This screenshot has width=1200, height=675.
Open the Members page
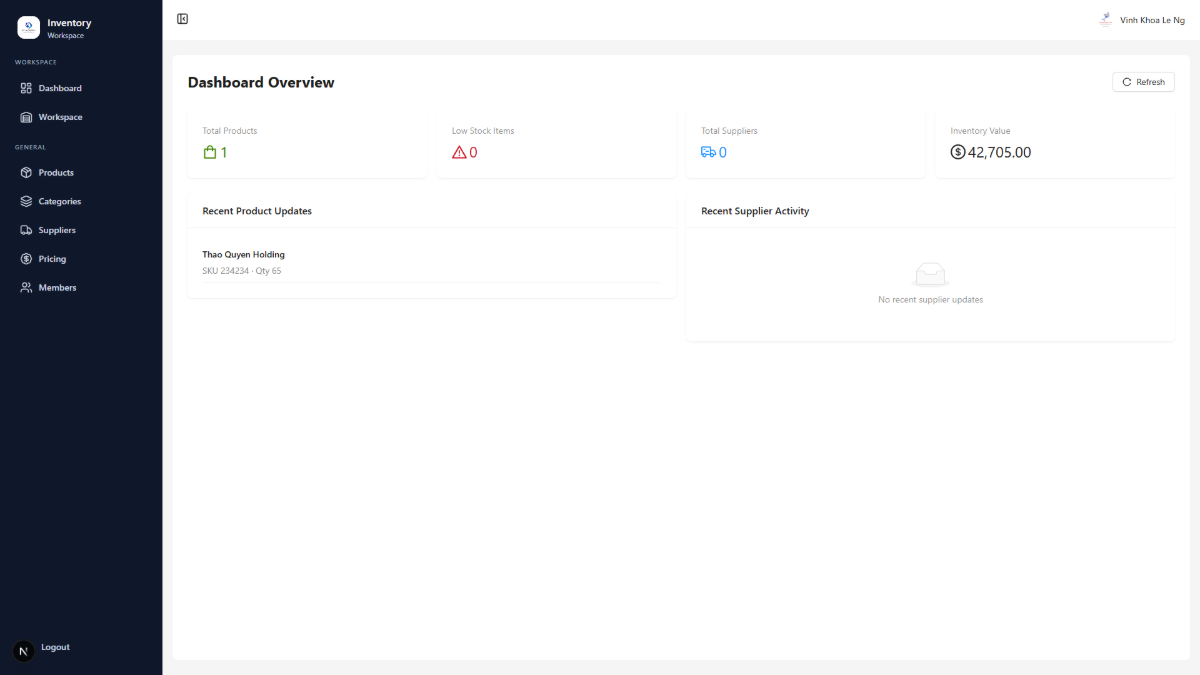pyautogui.click(x=57, y=288)
